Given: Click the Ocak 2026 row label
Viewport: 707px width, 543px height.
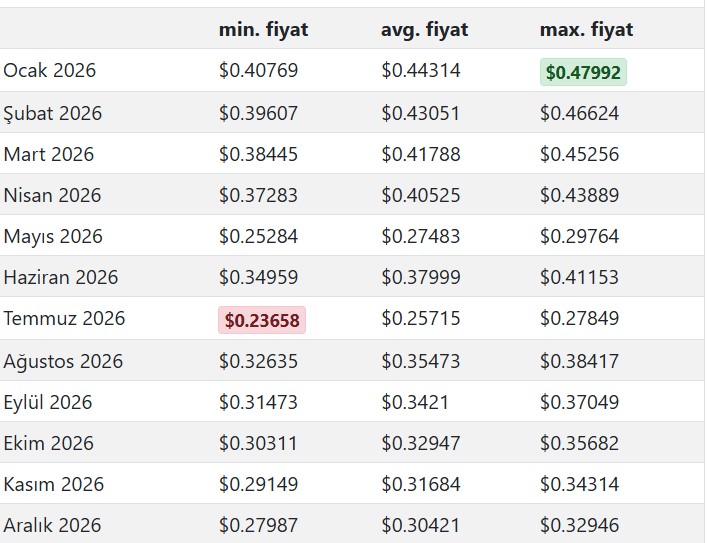Looking at the screenshot, I should coord(50,71).
